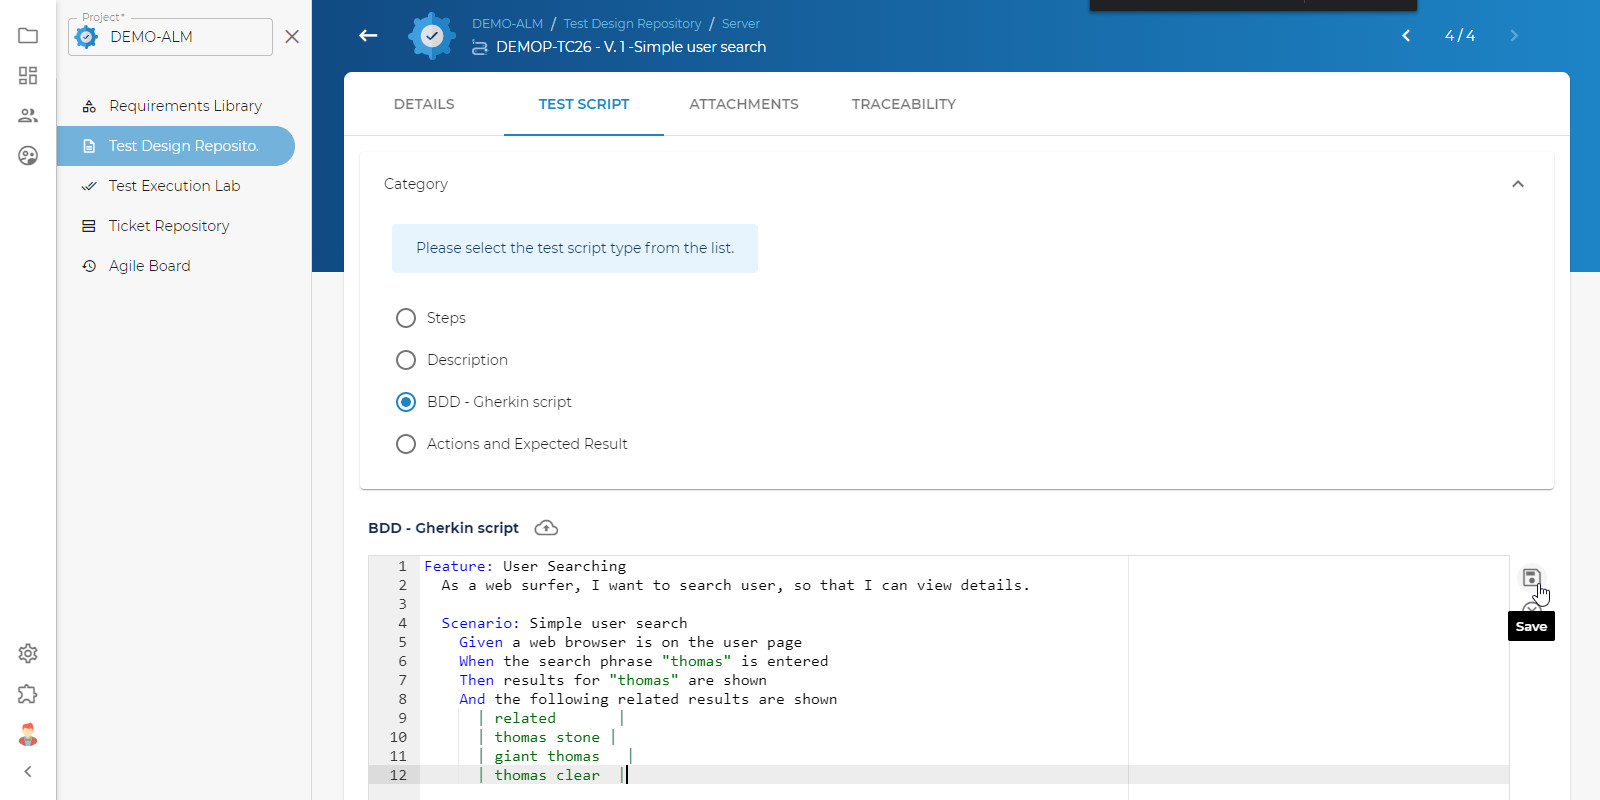Screen dimensions: 1600x800
Task: Click line number 3 in gutter
Action: click(x=402, y=604)
